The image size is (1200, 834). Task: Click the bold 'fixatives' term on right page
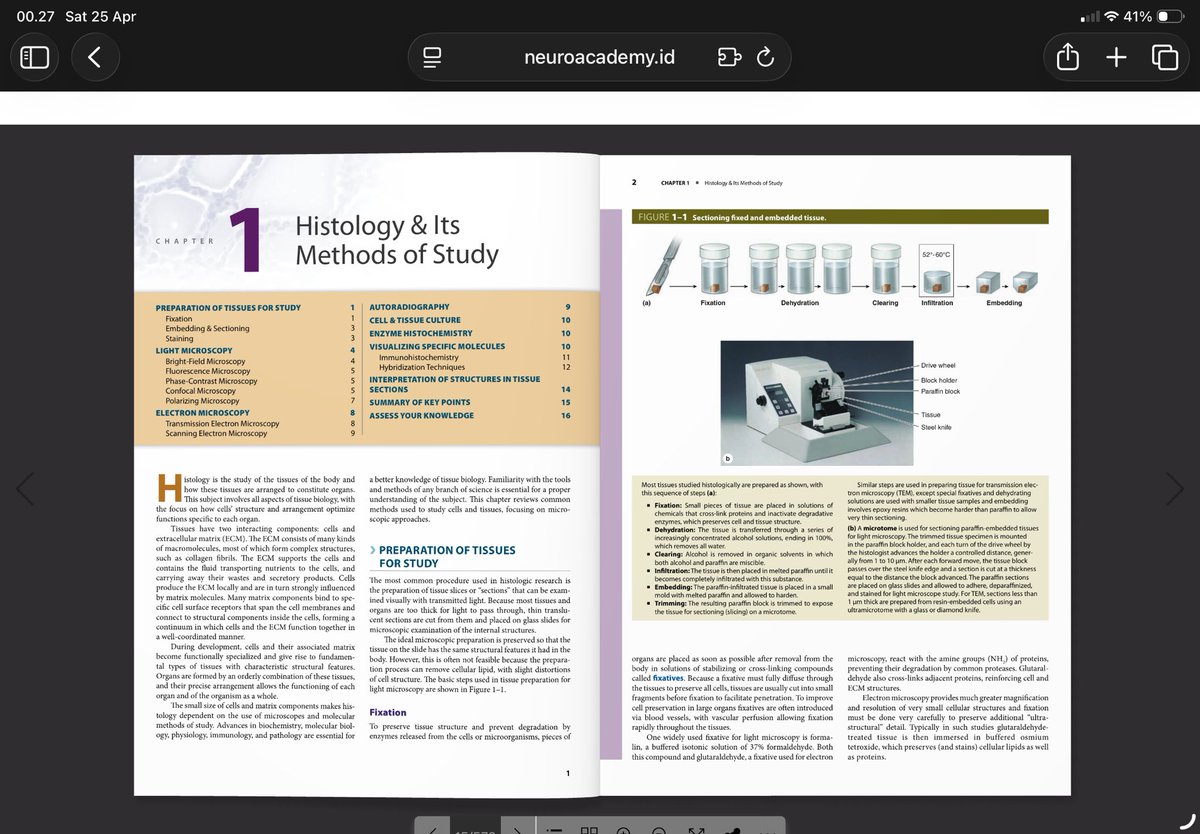click(668, 678)
